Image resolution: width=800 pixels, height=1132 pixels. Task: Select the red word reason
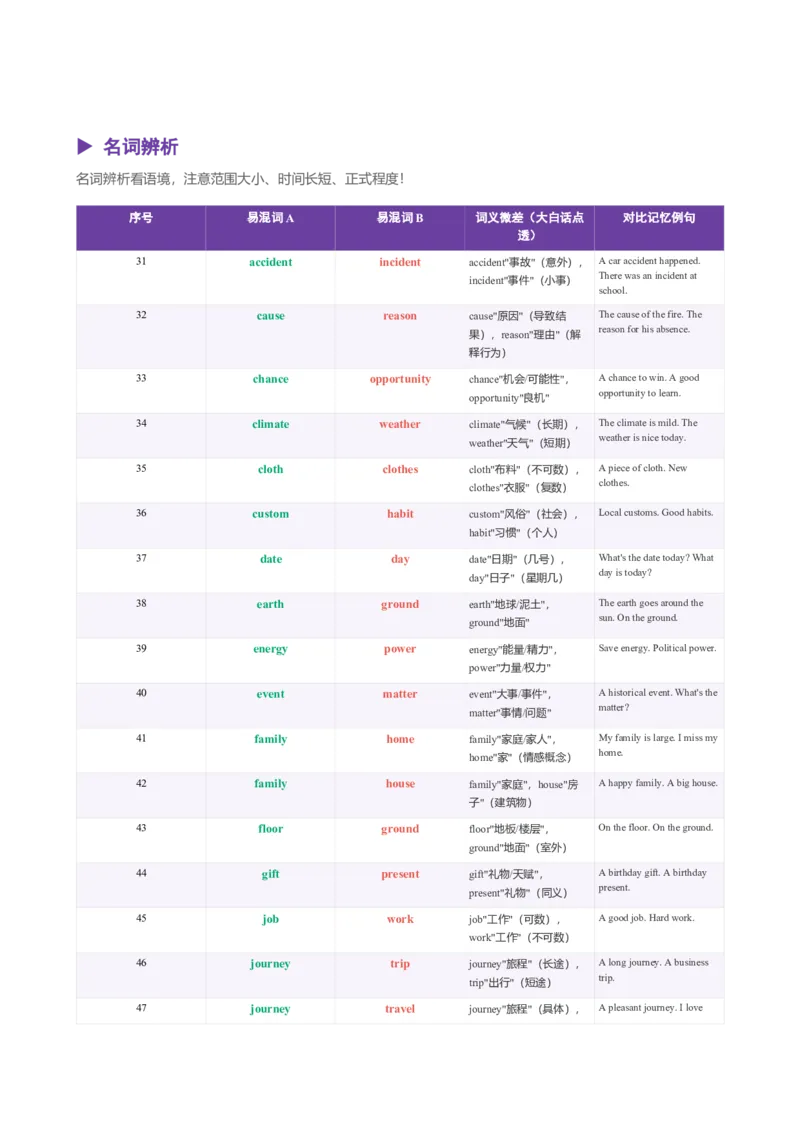tap(400, 315)
